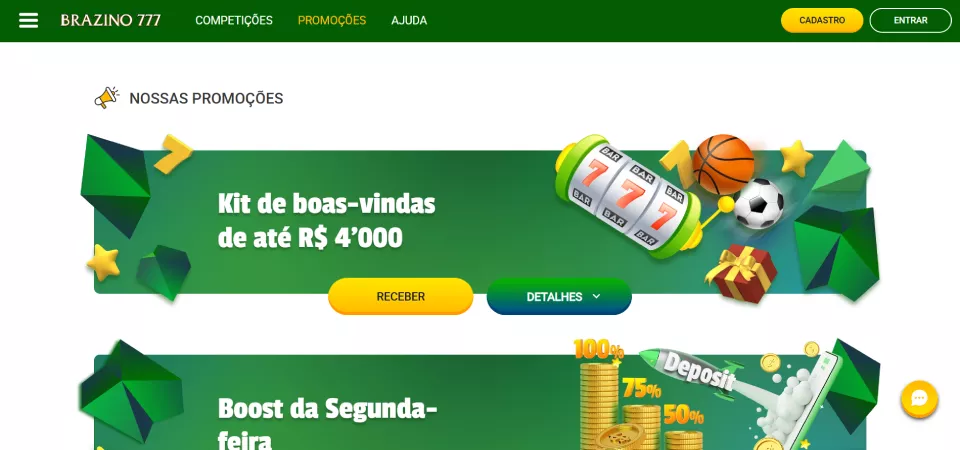Open the Boost da Segunda-feira banner
The height and width of the screenshot is (450, 960).
pos(480,402)
